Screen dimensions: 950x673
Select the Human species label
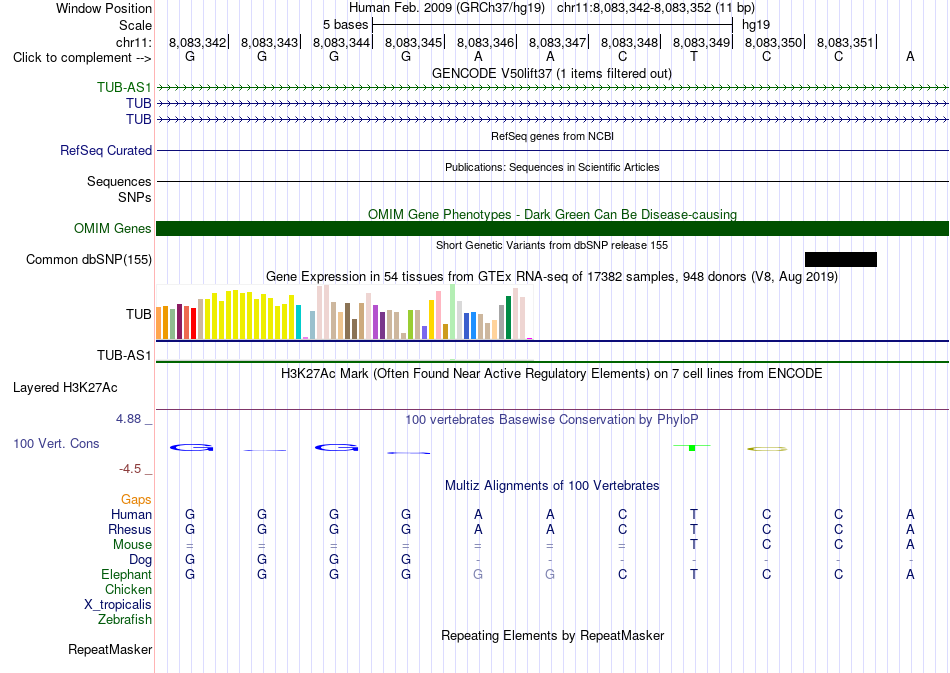[131, 514]
